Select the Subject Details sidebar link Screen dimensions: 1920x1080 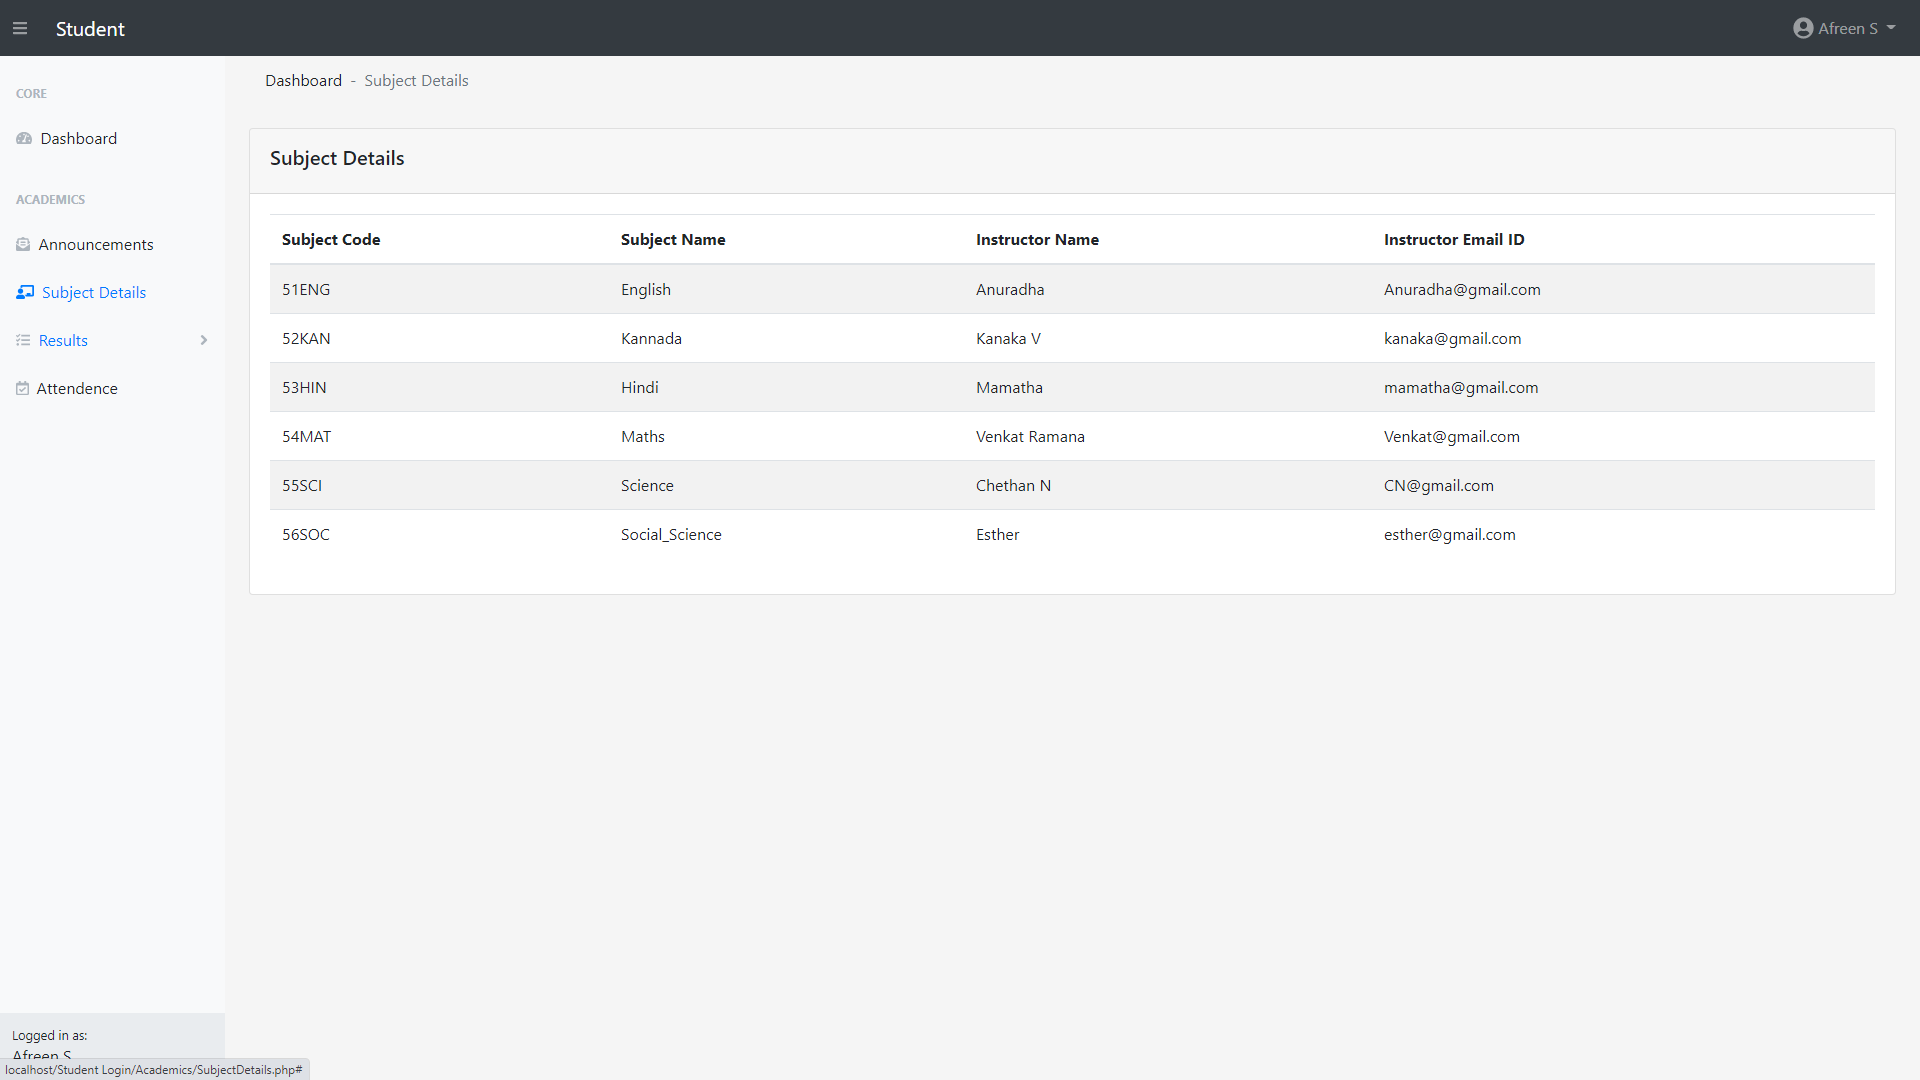point(94,293)
